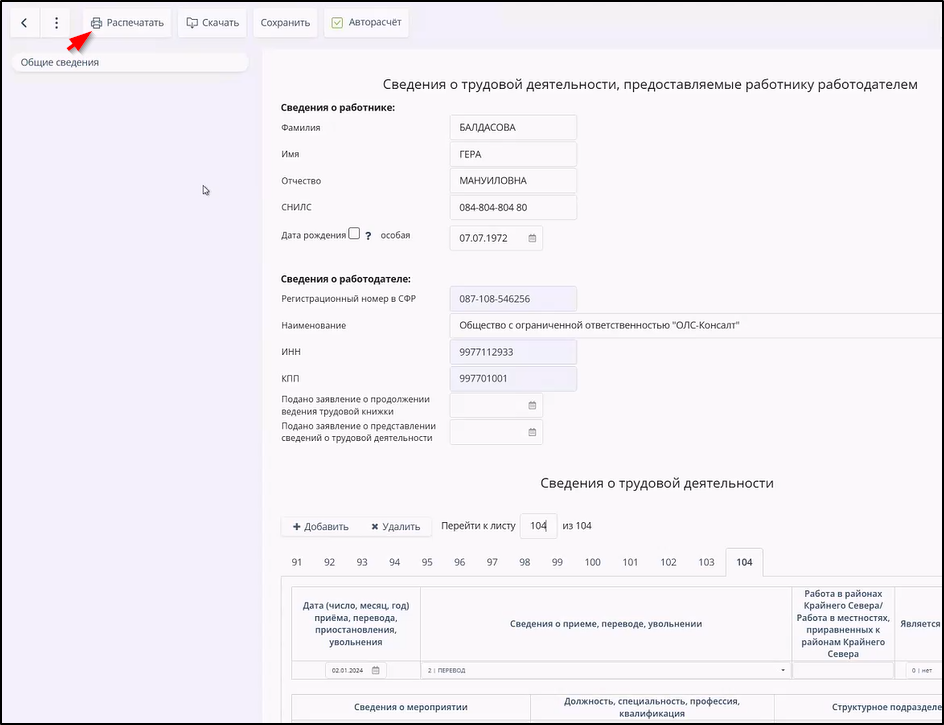Toggle the Авторасчёт checkbox

coord(338,23)
